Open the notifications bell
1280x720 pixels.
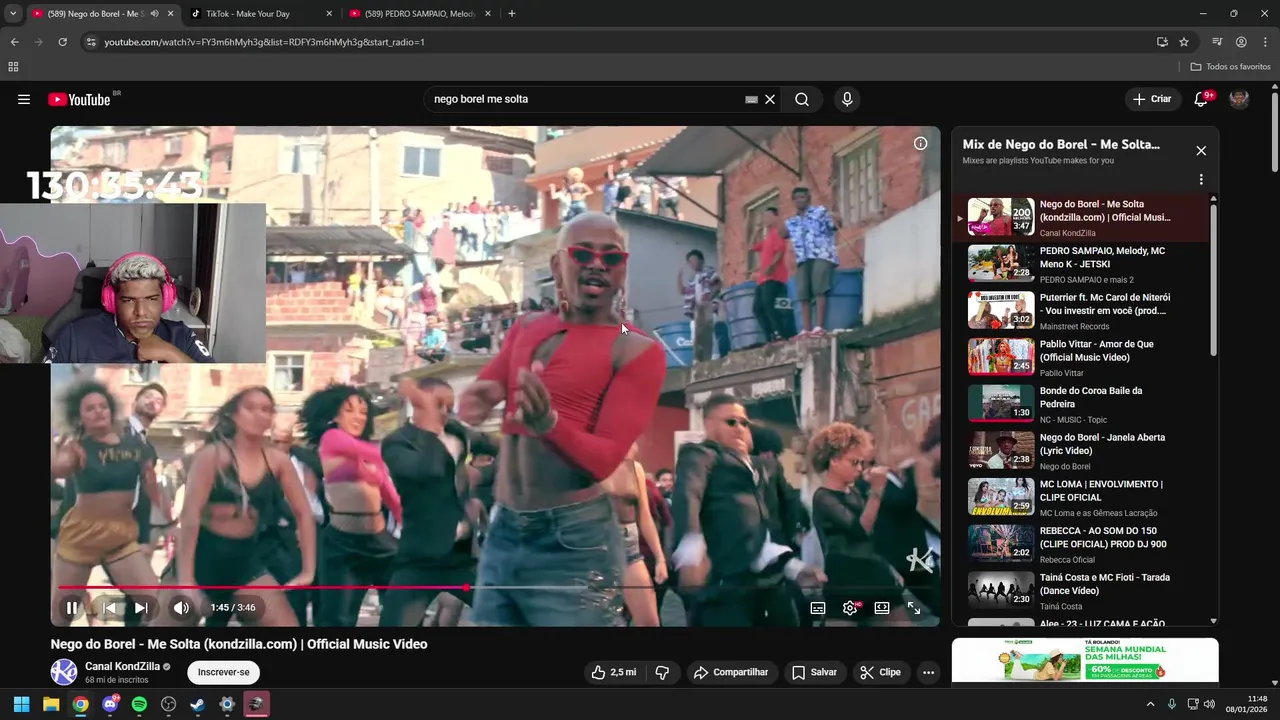point(1202,99)
